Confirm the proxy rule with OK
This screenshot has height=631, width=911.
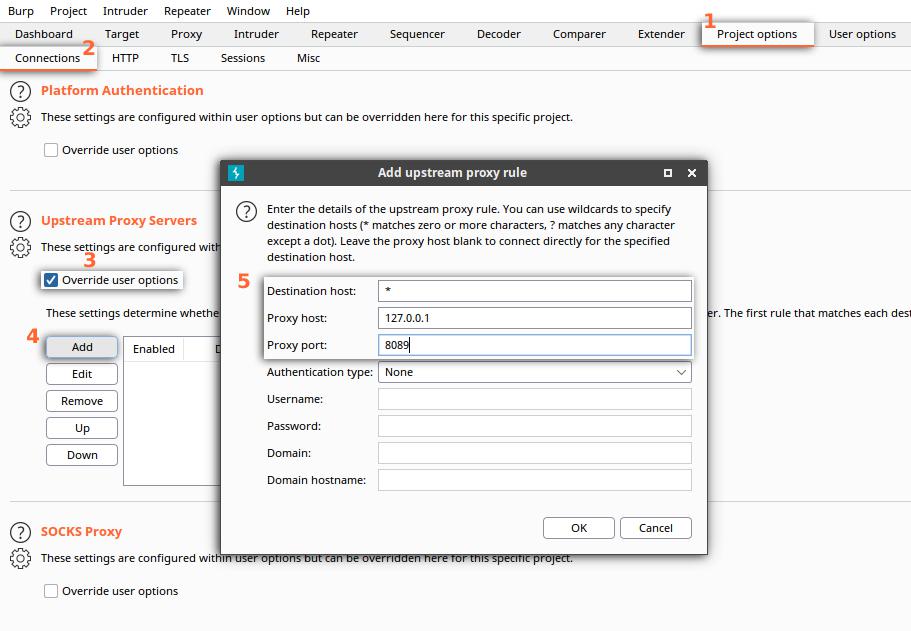pos(579,528)
